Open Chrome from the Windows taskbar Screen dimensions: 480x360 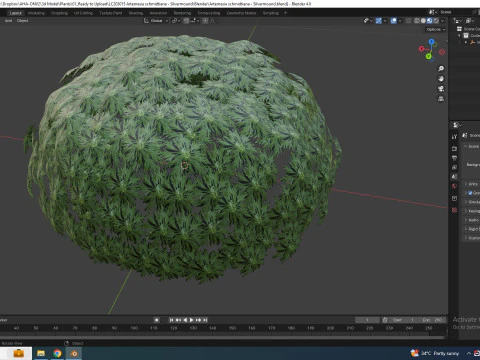click(x=57, y=353)
